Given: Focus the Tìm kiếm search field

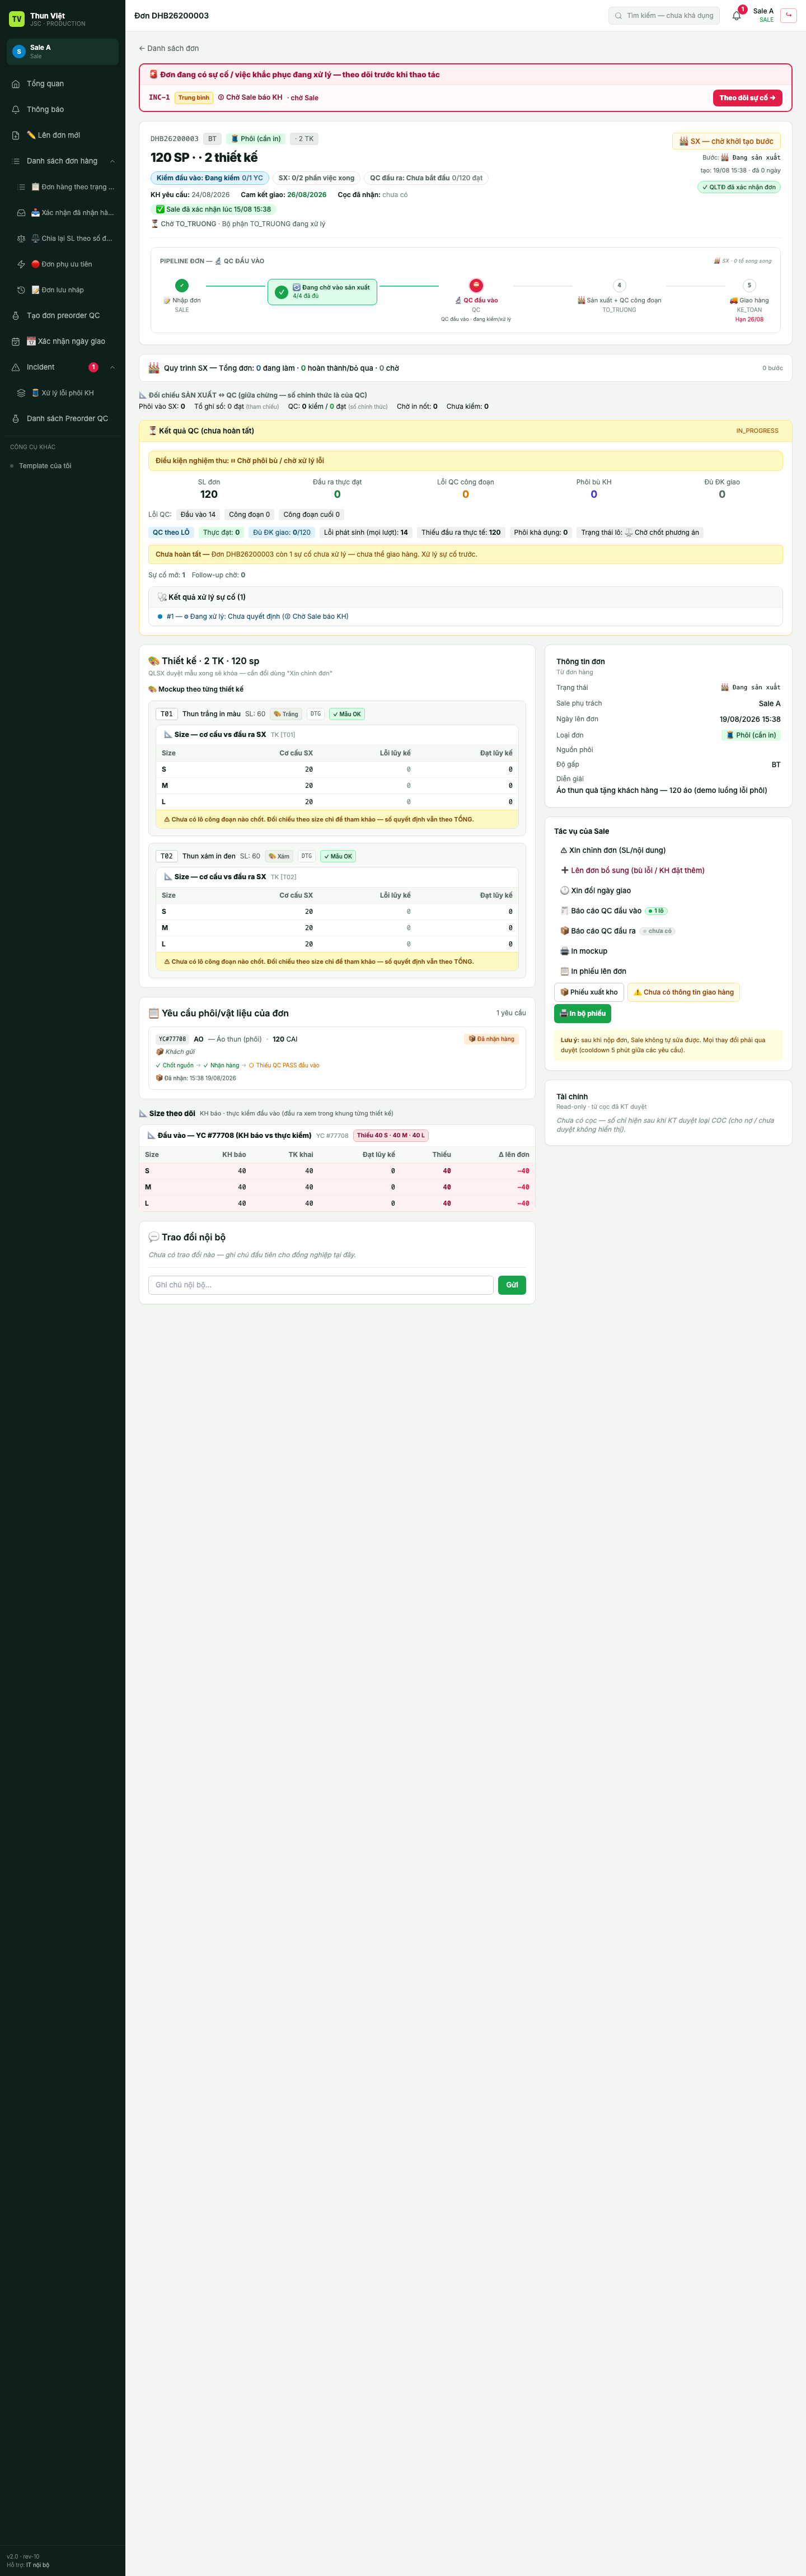Looking at the screenshot, I should pos(664,16).
